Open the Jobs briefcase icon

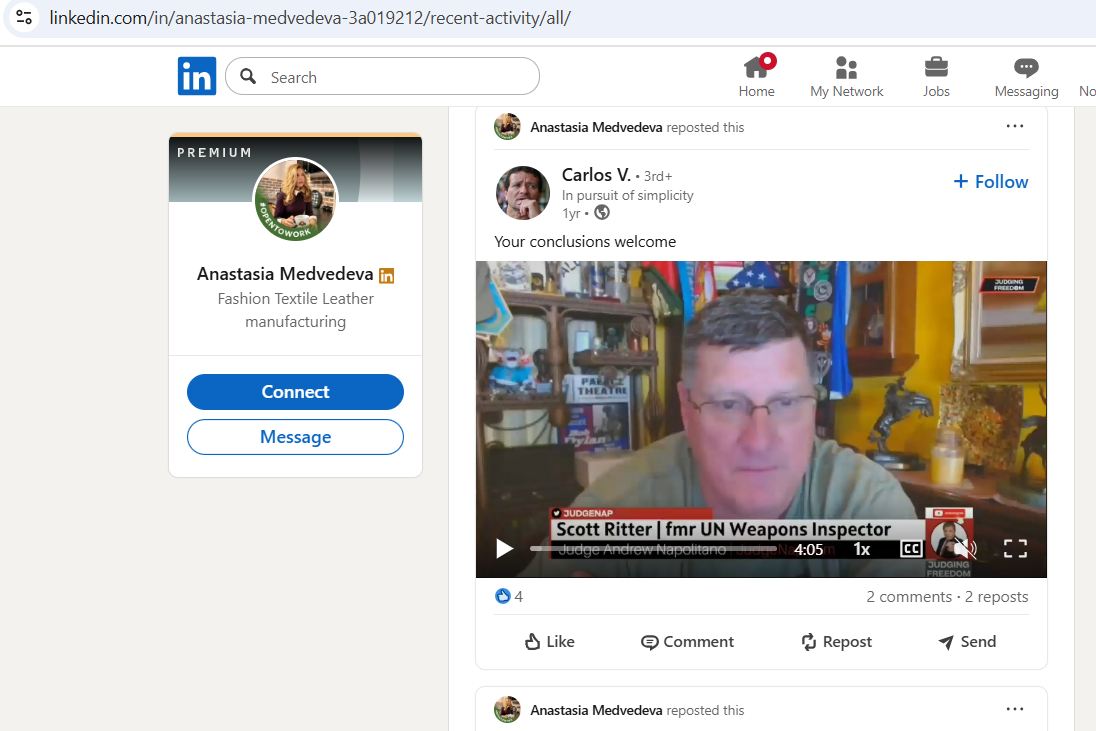click(x=936, y=67)
